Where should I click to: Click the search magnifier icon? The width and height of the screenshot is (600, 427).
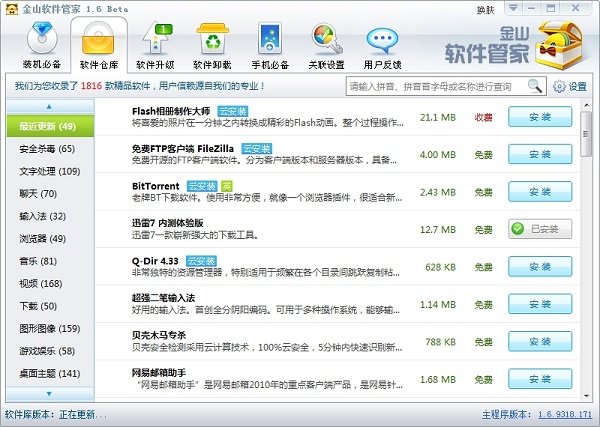pyautogui.click(x=537, y=86)
